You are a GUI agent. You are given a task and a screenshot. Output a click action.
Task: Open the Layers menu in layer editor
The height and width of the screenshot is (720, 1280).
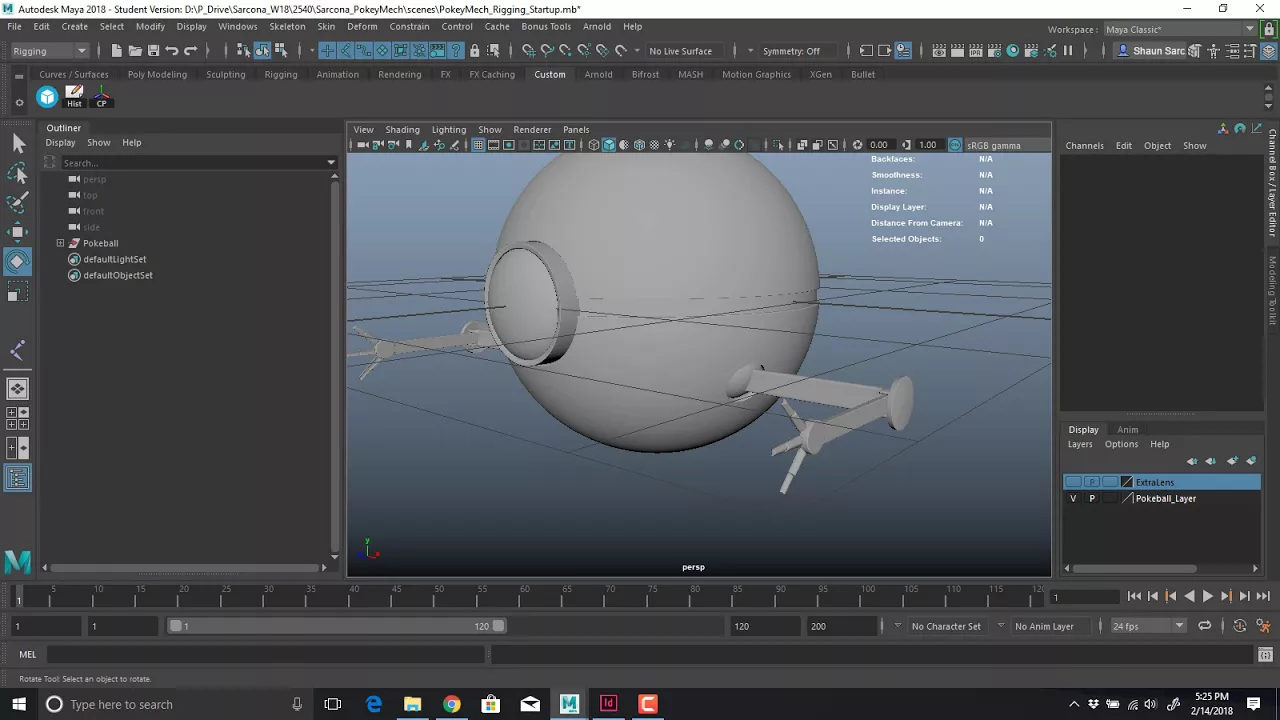(1080, 444)
